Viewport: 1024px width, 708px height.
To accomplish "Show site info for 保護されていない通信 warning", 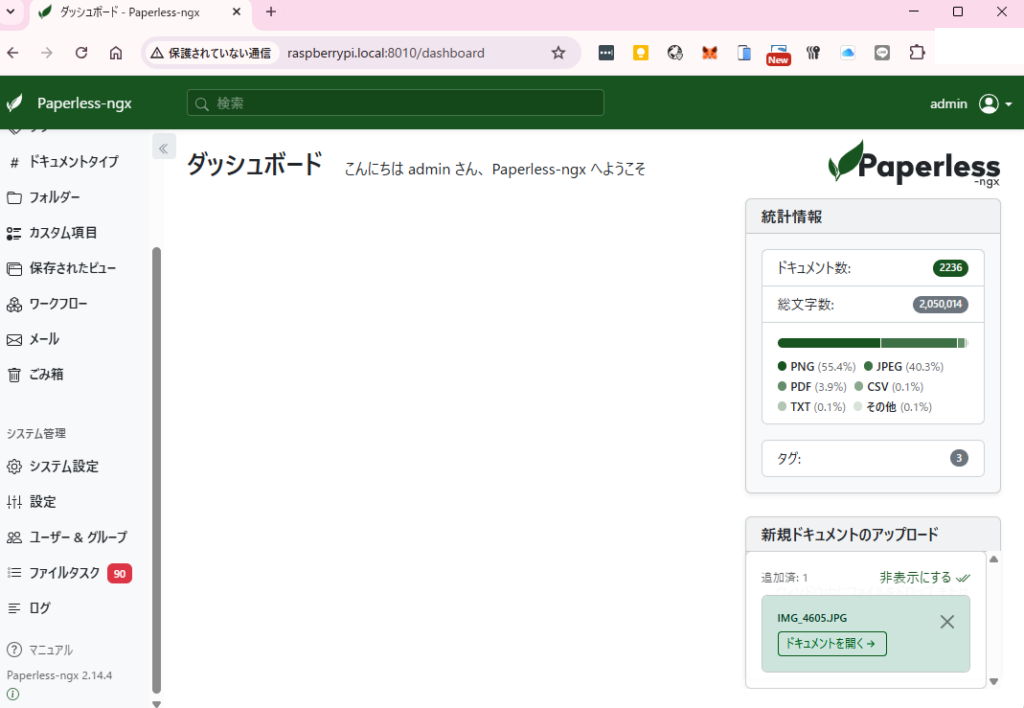I will point(210,53).
